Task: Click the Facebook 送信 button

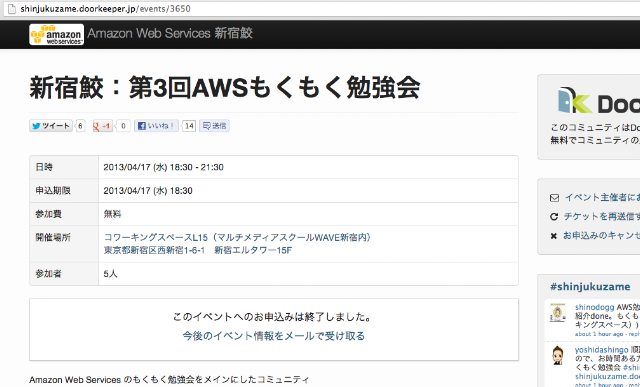Action: [x=214, y=126]
